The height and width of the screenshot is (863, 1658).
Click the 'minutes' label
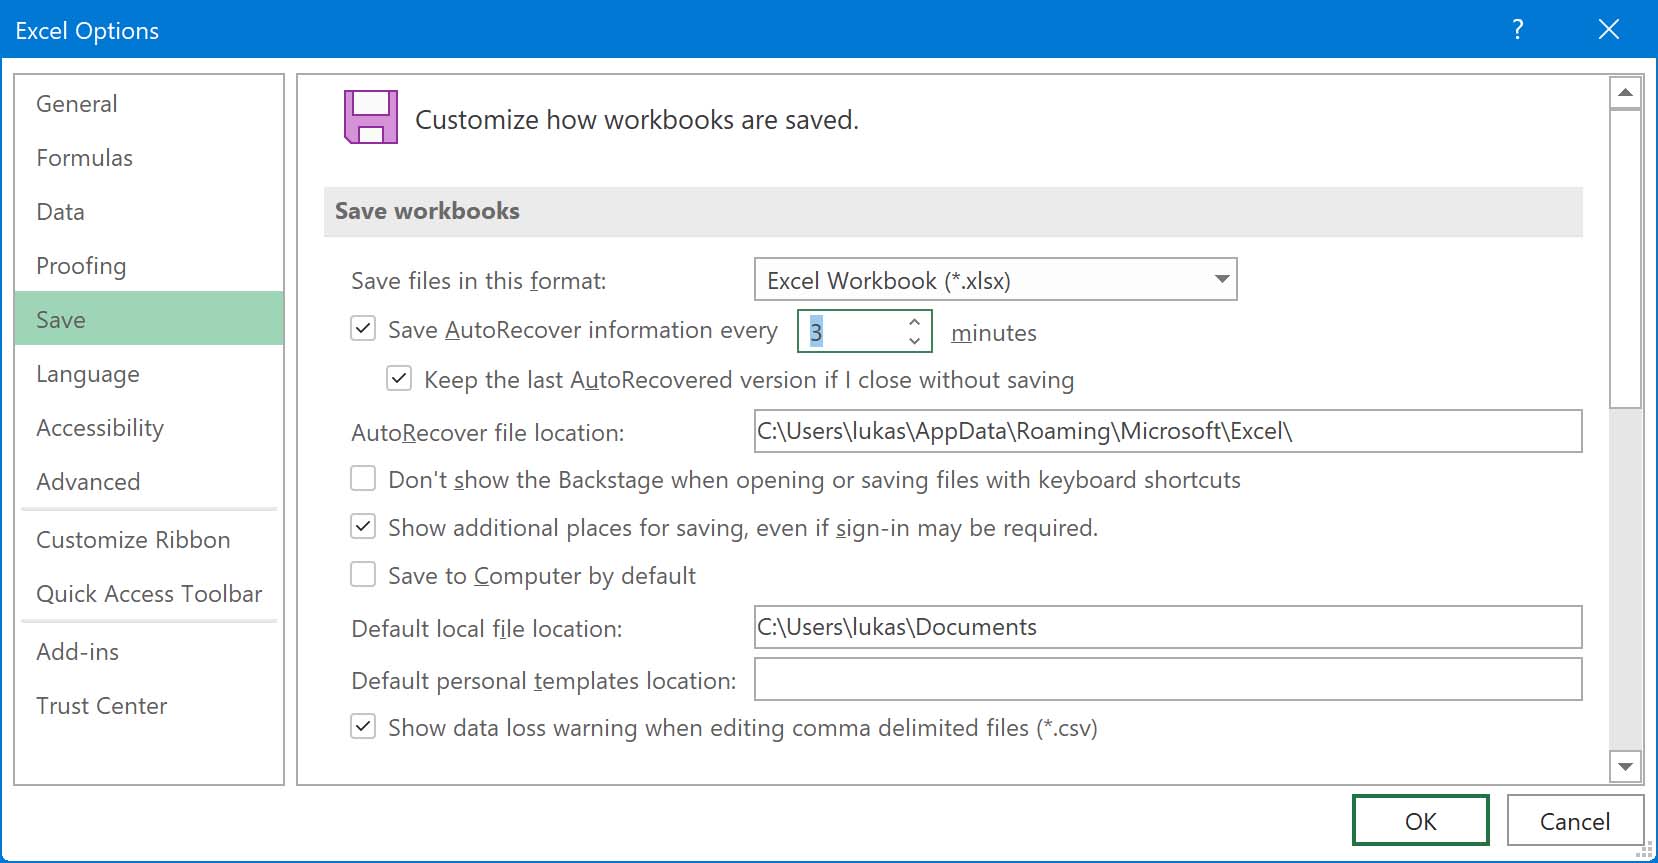(x=994, y=333)
